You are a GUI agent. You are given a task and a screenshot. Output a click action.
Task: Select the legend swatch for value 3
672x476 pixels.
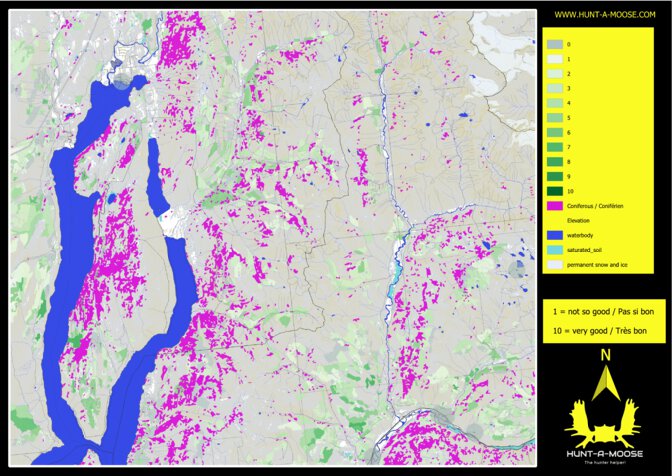tap(555, 88)
